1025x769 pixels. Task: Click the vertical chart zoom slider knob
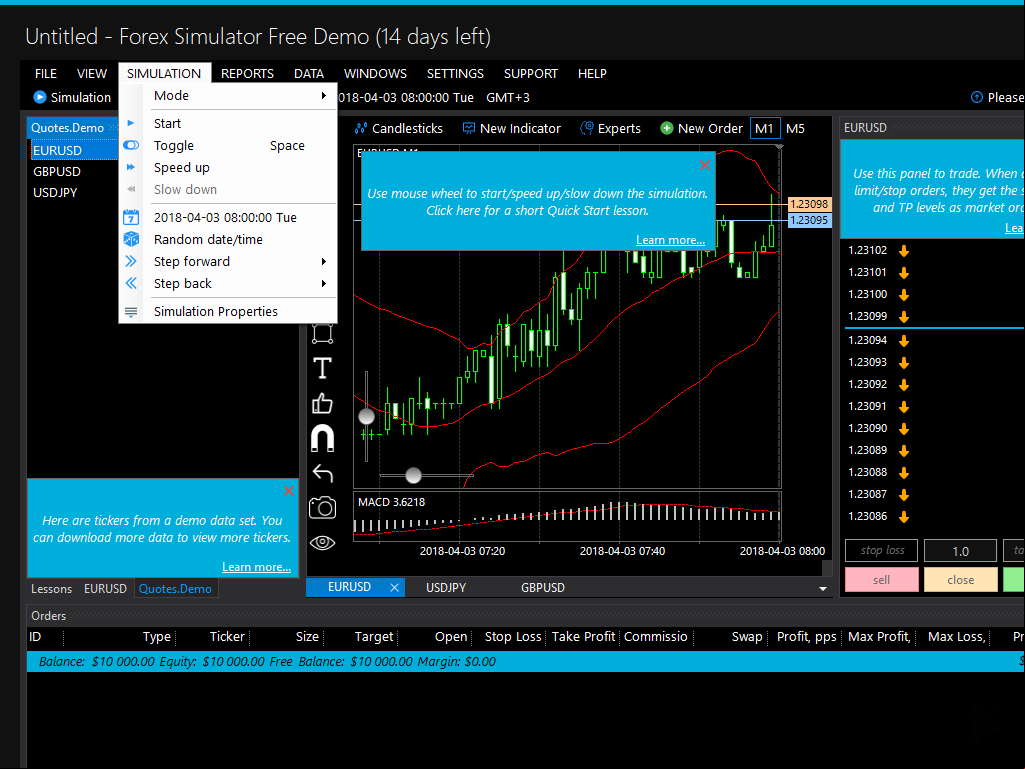367,416
